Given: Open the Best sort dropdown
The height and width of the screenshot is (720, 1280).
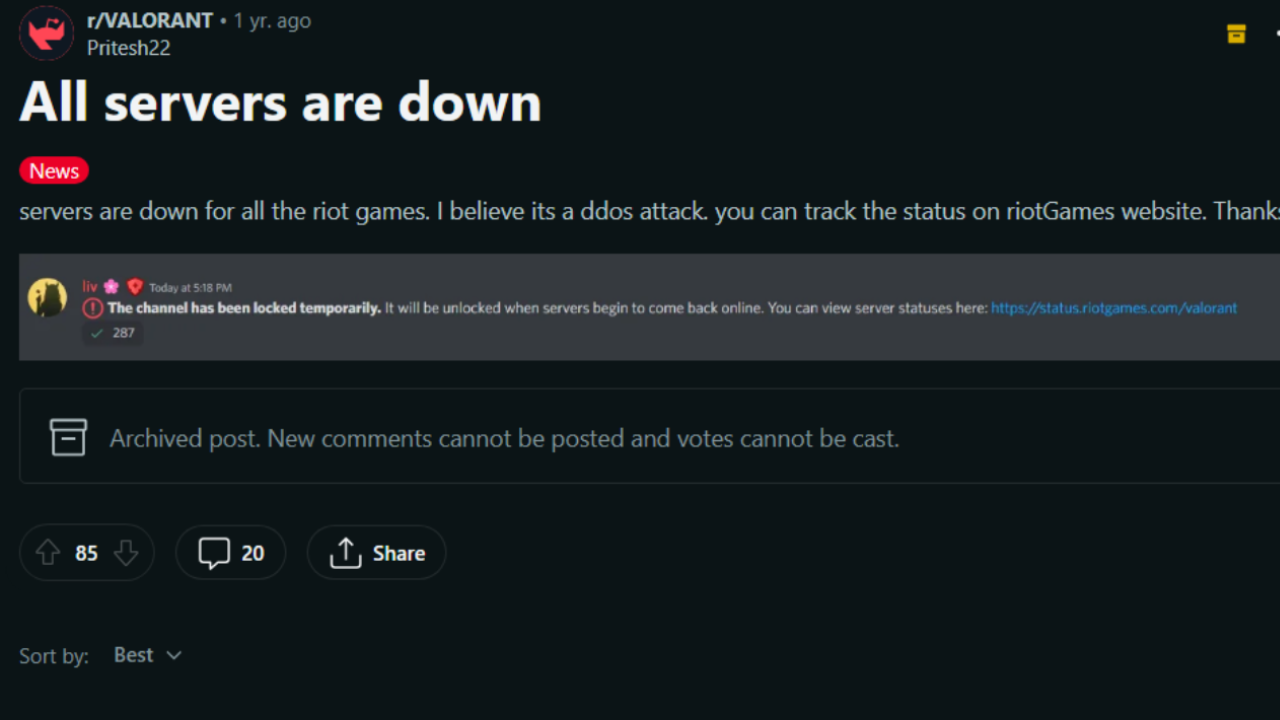Looking at the screenshot, I should point(132,655).
